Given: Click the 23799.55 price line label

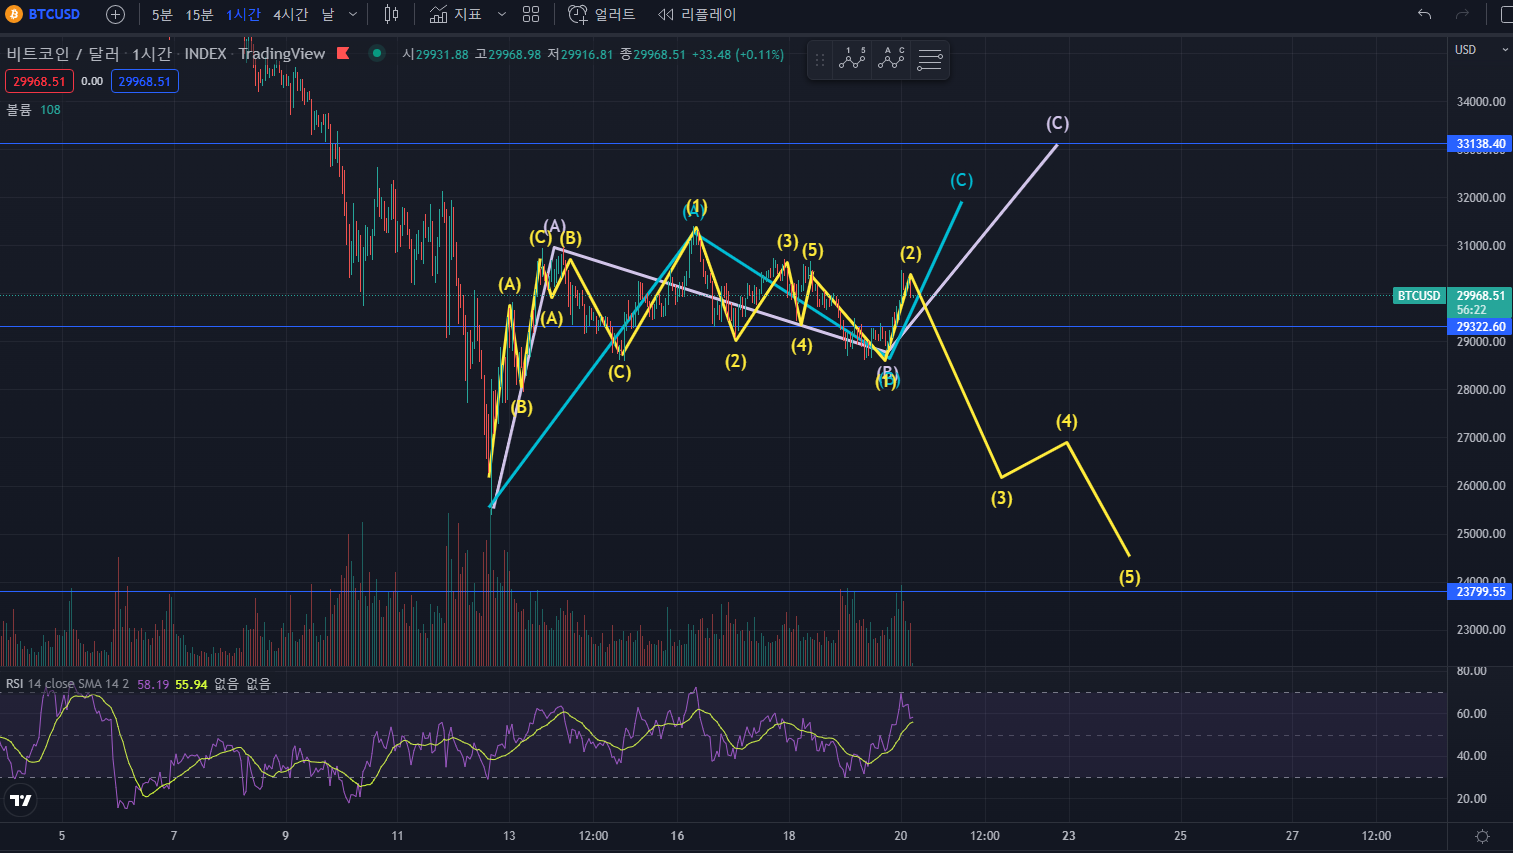Looking at the screenshot, I should 1480,592.
